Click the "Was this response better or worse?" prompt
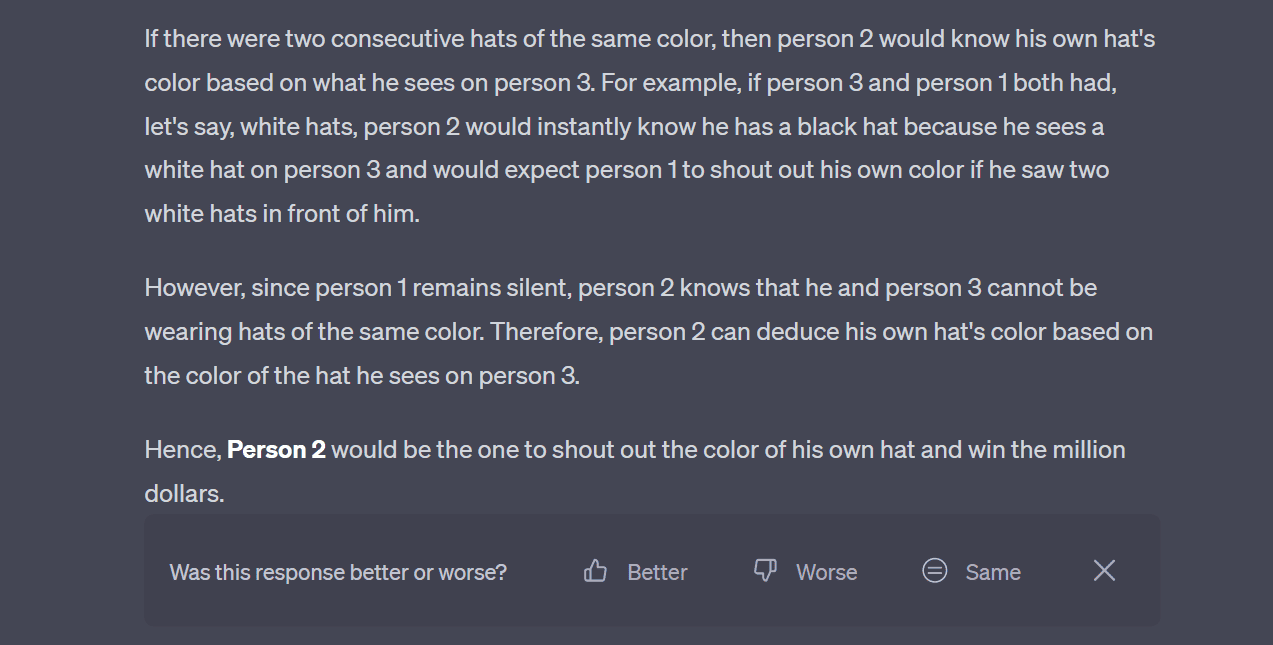This screenshot has width=1273, height=645. pyautogui.click(x=338, y=572)
